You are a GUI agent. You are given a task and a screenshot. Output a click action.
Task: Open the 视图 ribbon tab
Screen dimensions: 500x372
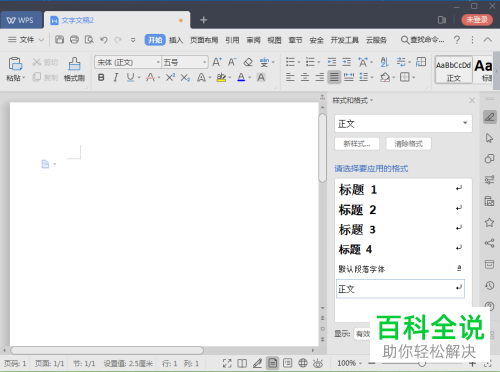coord(274,40)
